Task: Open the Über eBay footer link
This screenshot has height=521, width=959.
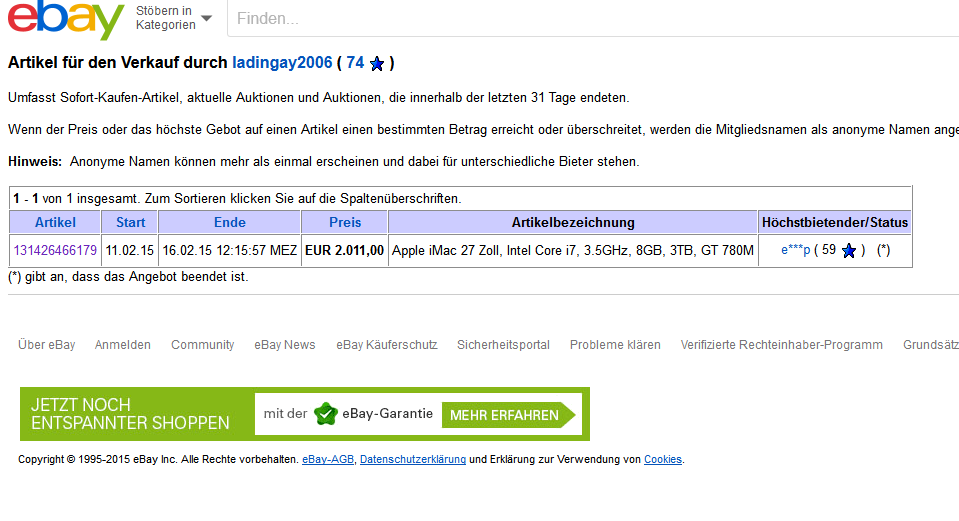Action: [x=46, y=345]
